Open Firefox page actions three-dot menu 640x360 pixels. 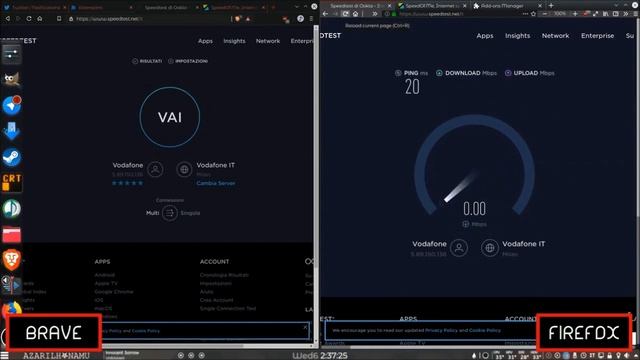click(525, 13)
